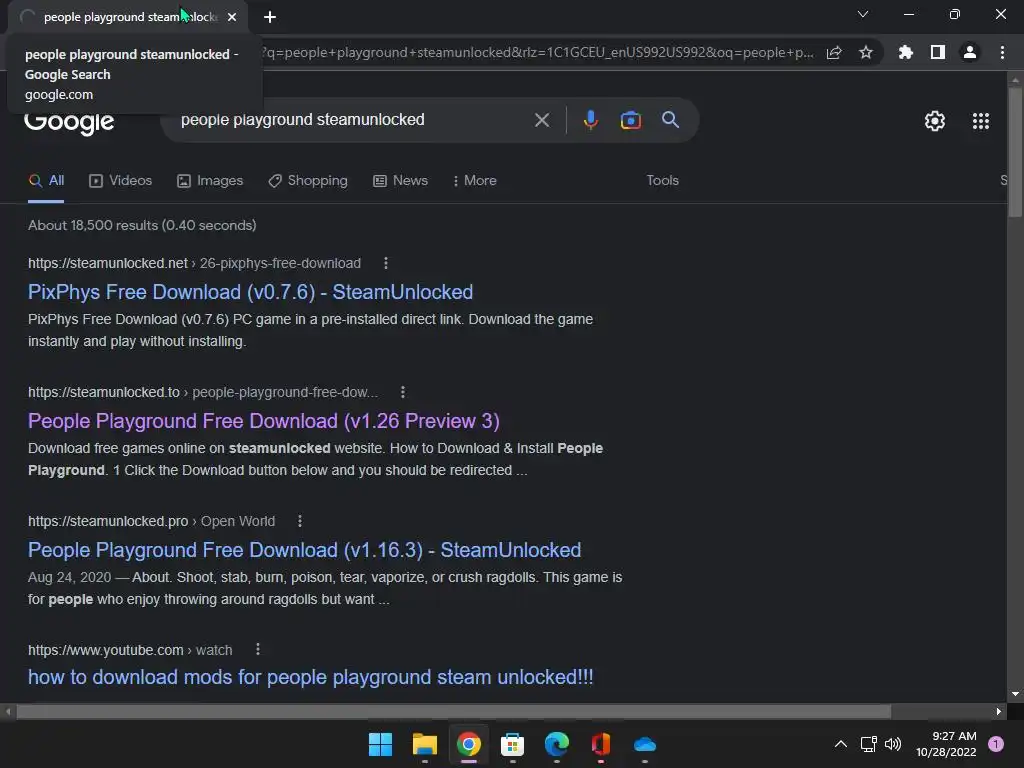Open People Playground v1.16.3 SteamUnlocked link
This screenshot has width=1024, height=768.
304,550
